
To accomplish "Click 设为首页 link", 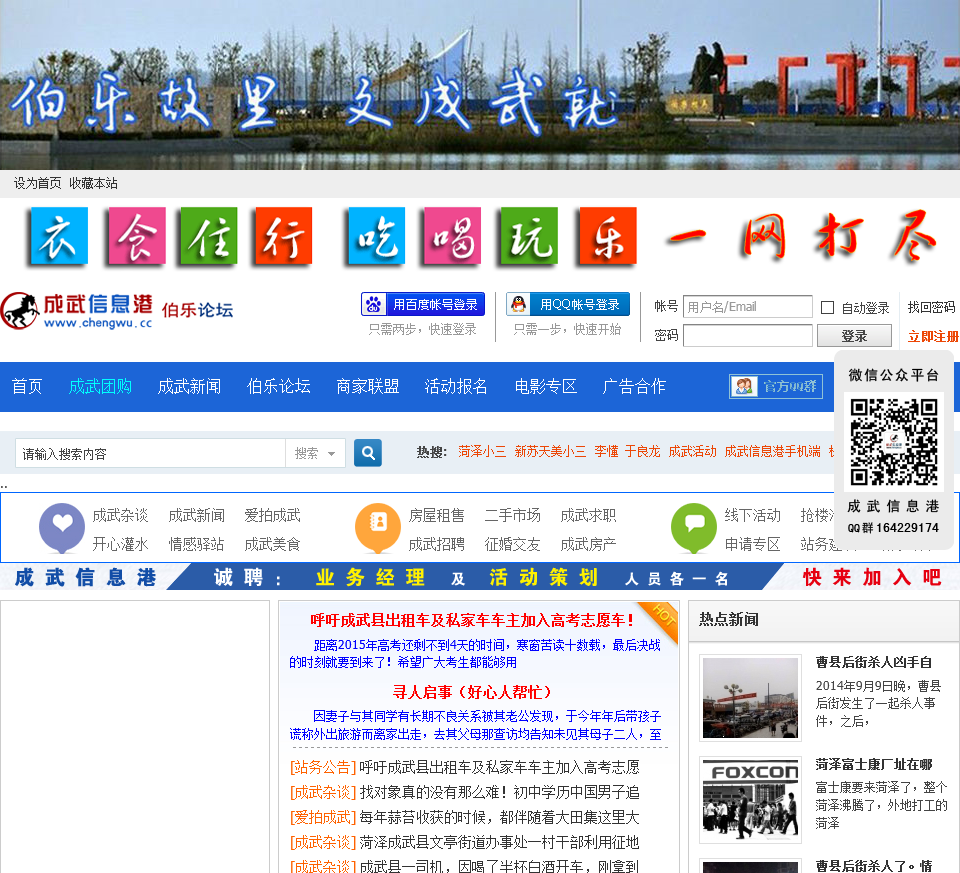I will coord(37,183).
